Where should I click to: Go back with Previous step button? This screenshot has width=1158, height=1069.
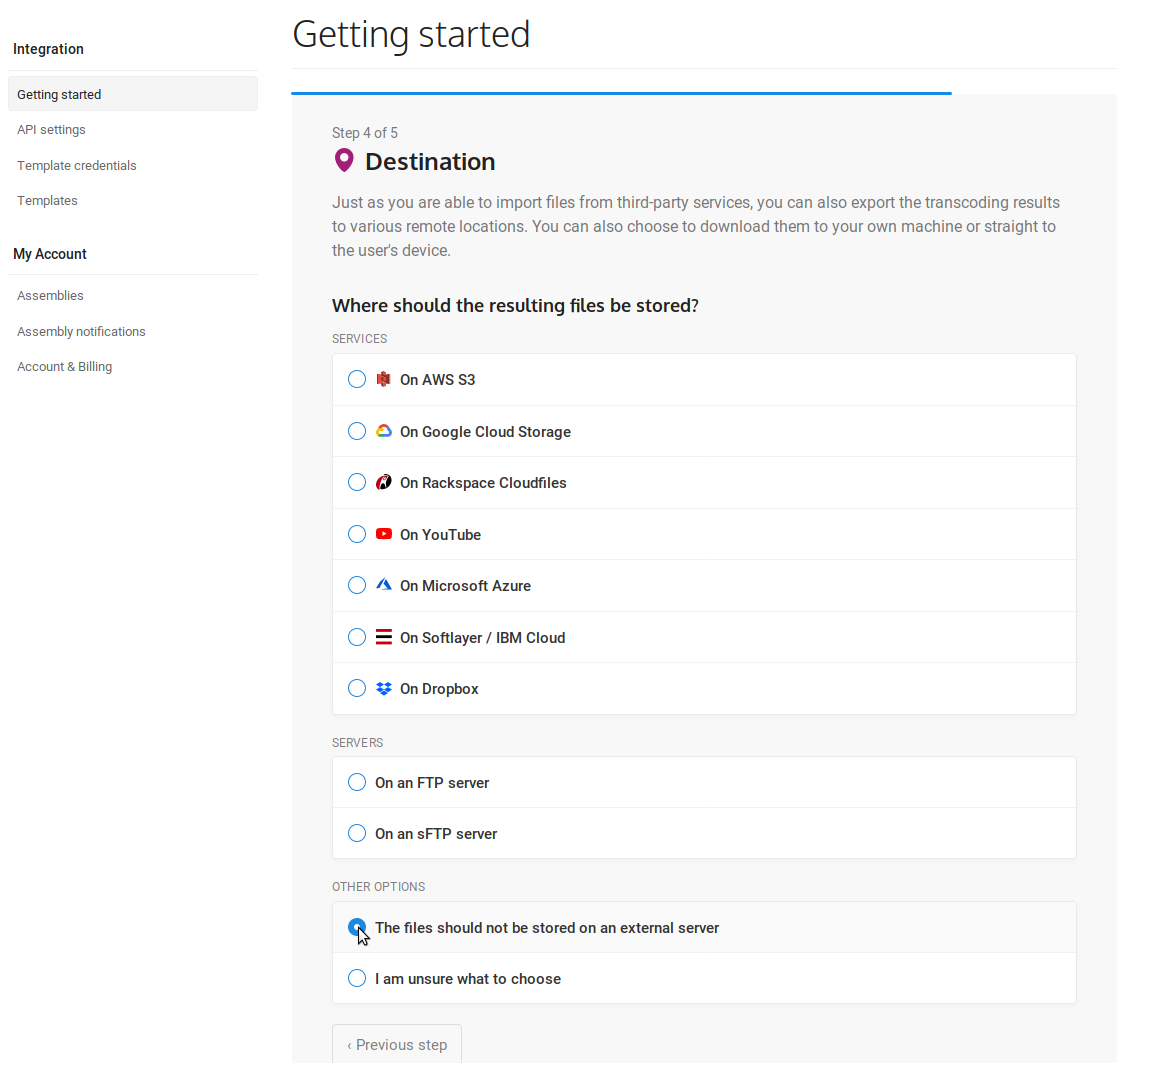click(x=397, y=1045)
